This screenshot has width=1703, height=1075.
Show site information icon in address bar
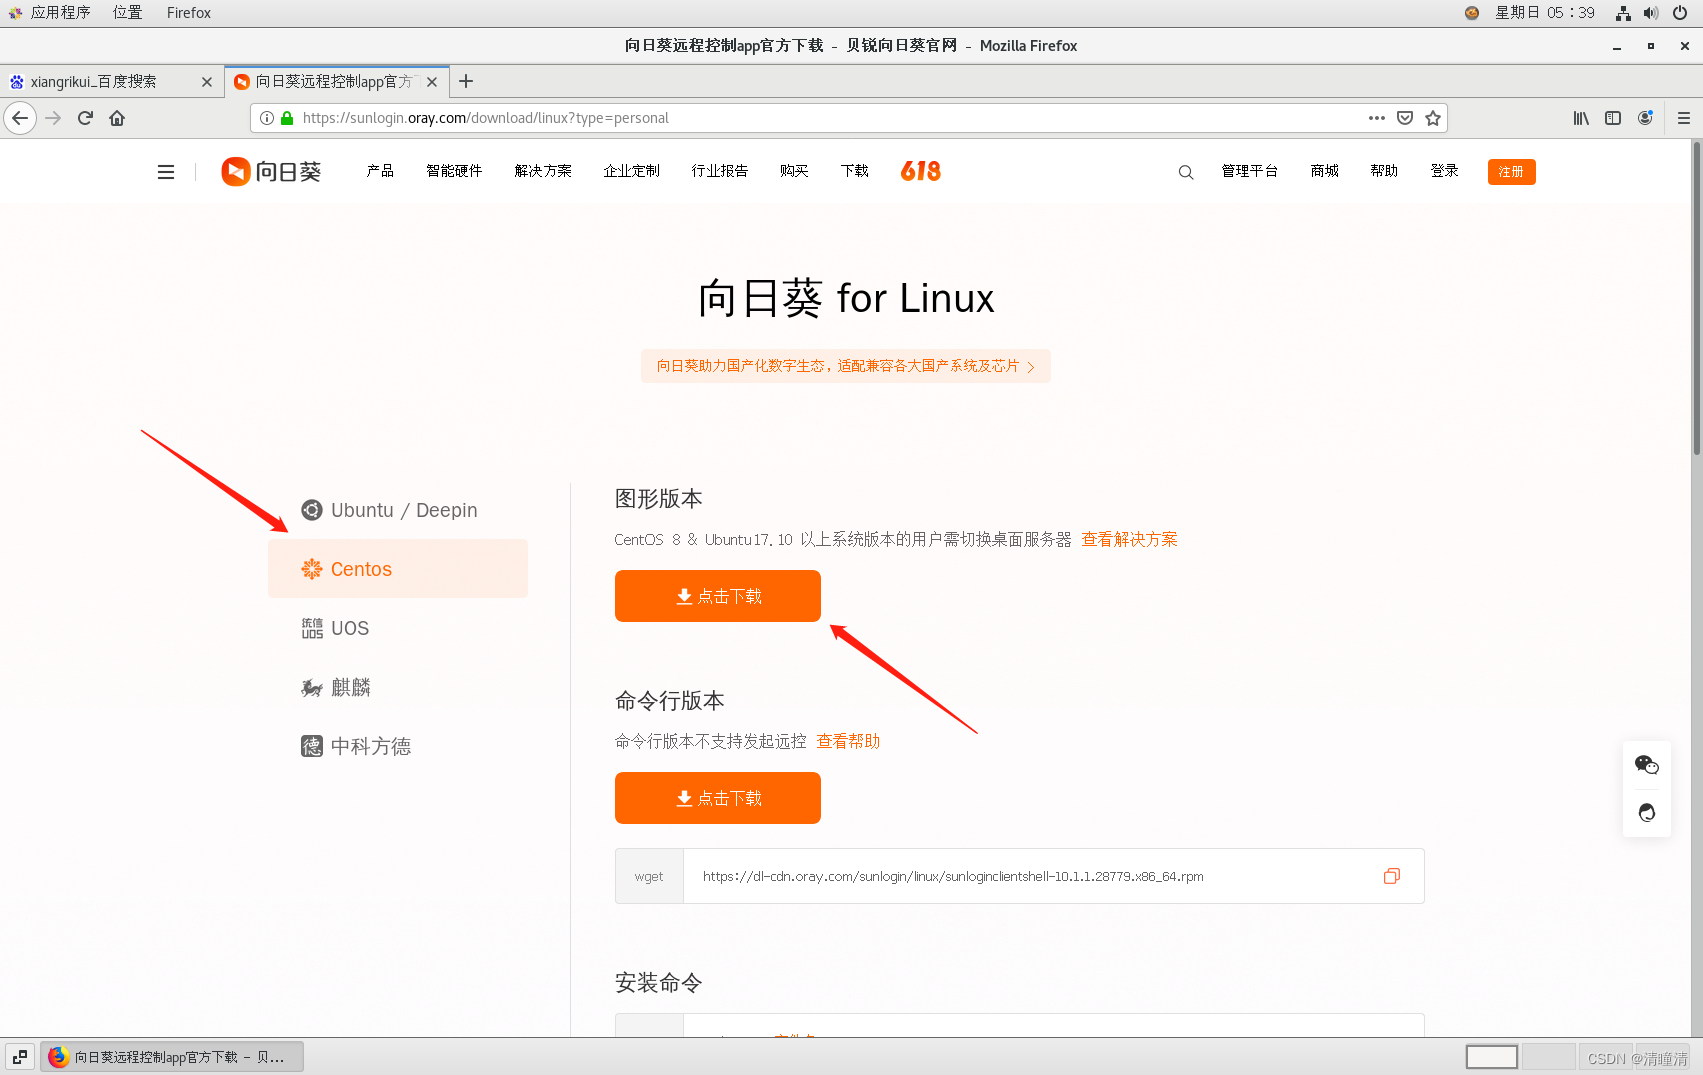267,118
